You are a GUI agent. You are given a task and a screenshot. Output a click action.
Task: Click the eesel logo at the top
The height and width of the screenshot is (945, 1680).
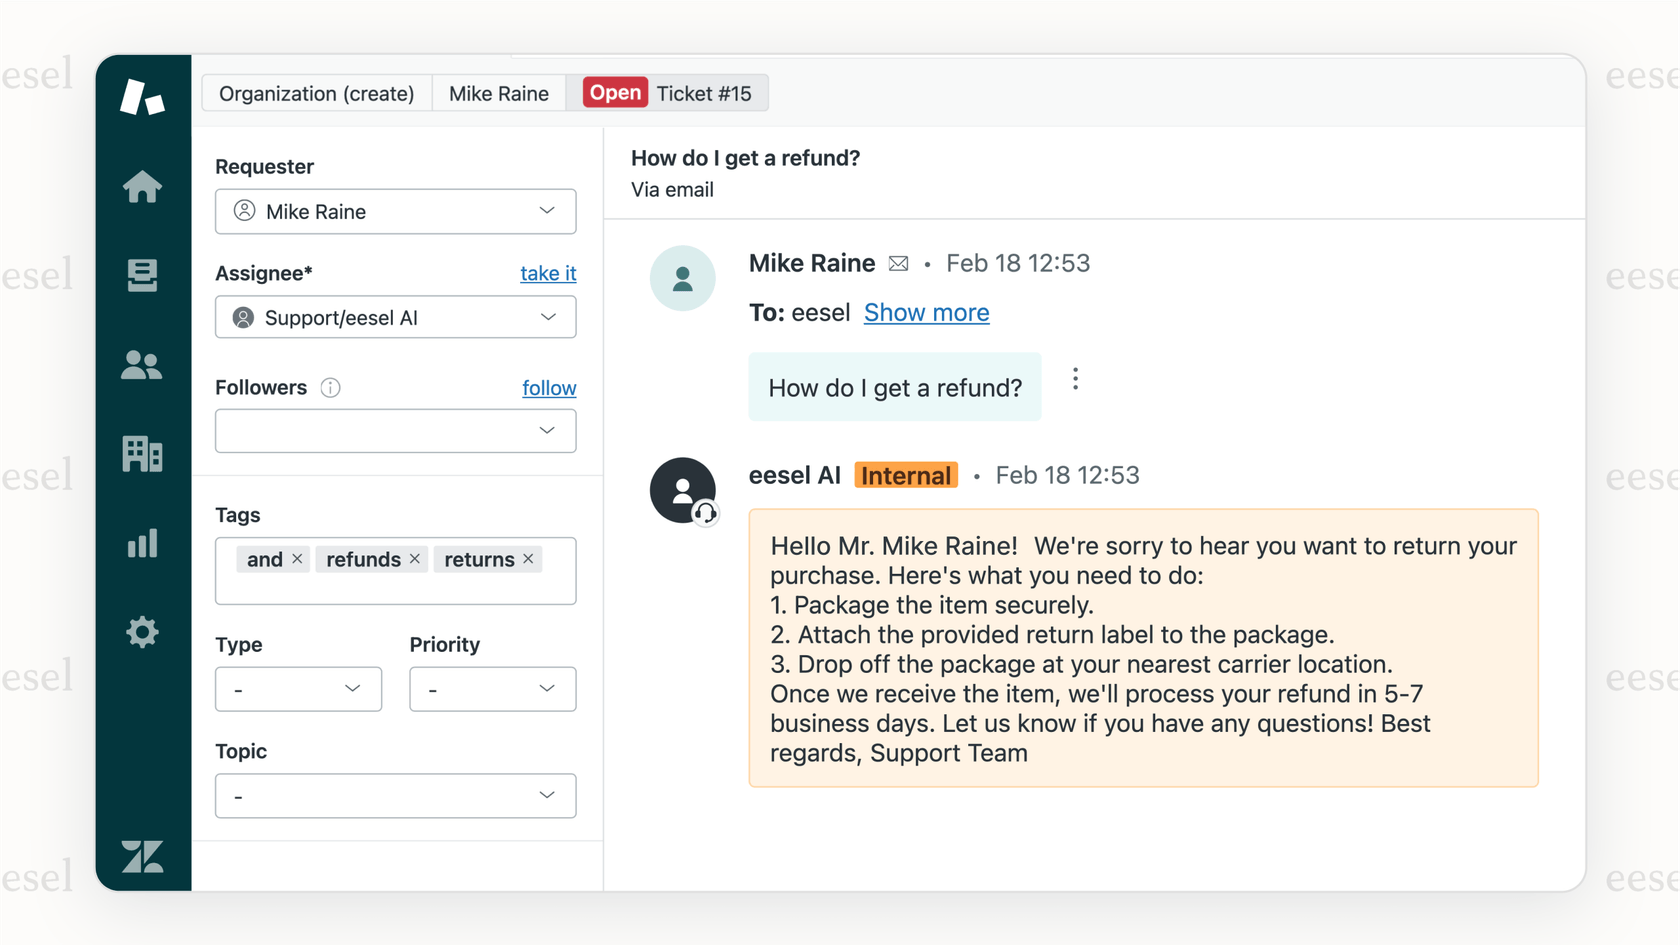pos(142,97)
